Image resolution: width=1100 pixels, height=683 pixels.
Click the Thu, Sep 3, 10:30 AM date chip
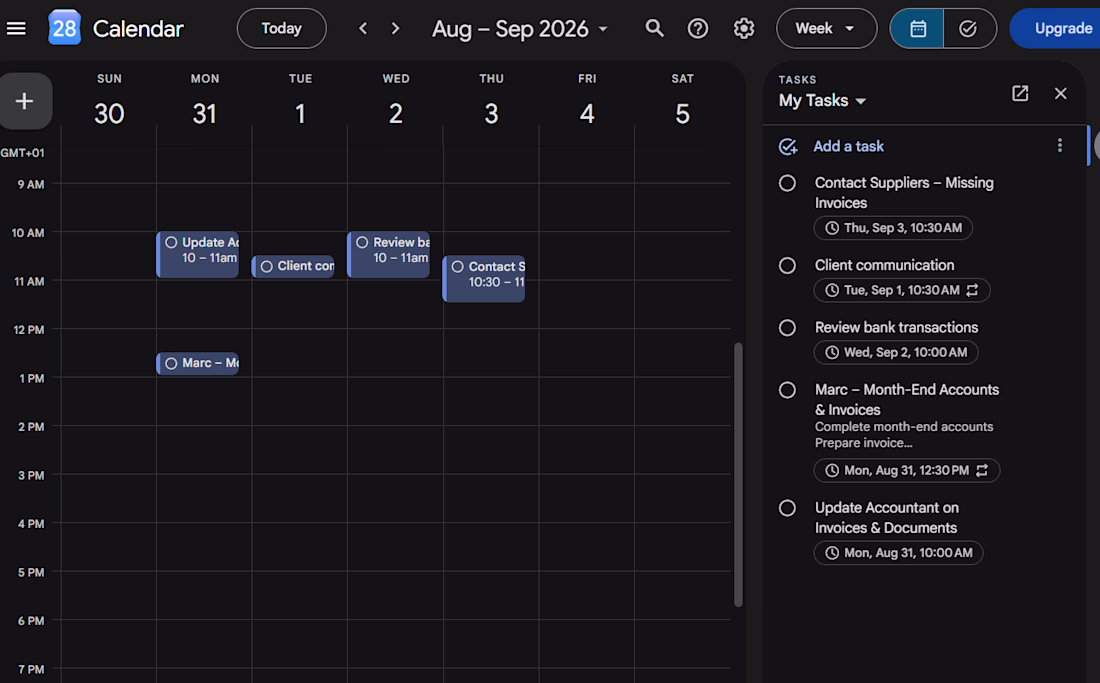coord(893,228)
